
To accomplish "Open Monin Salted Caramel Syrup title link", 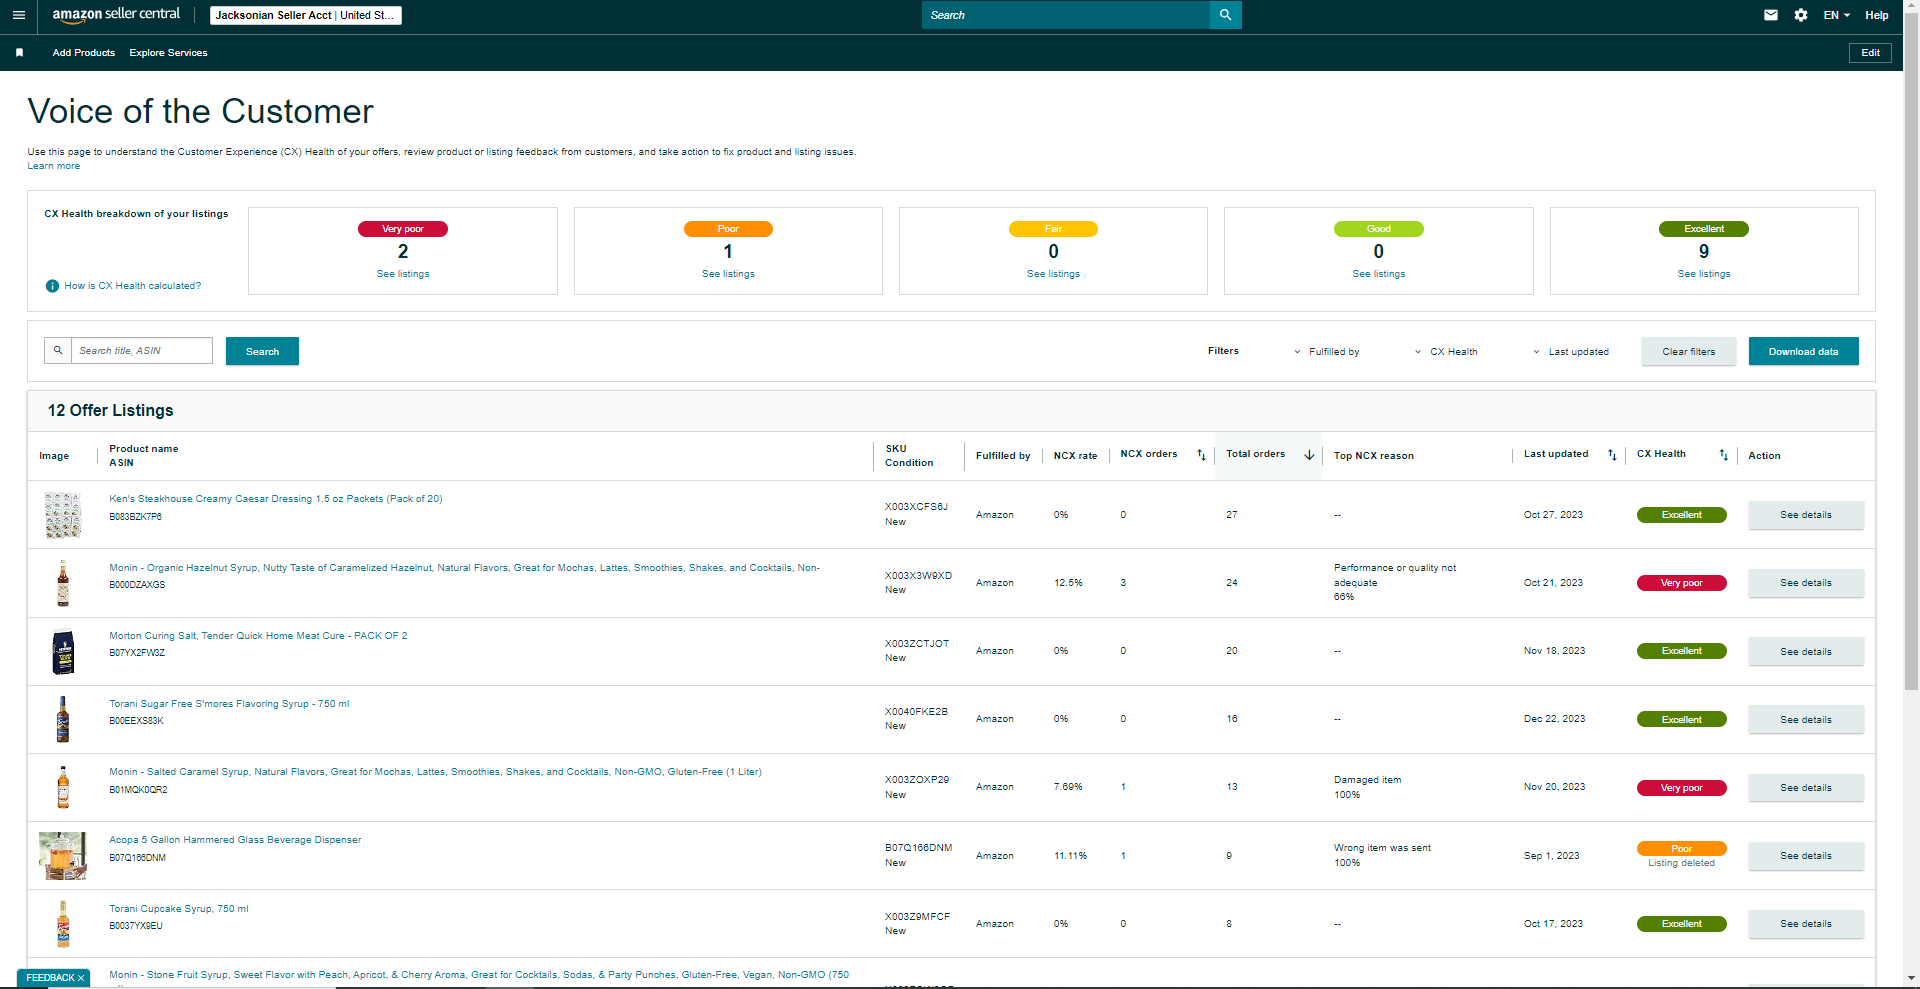I will (435, 772).
